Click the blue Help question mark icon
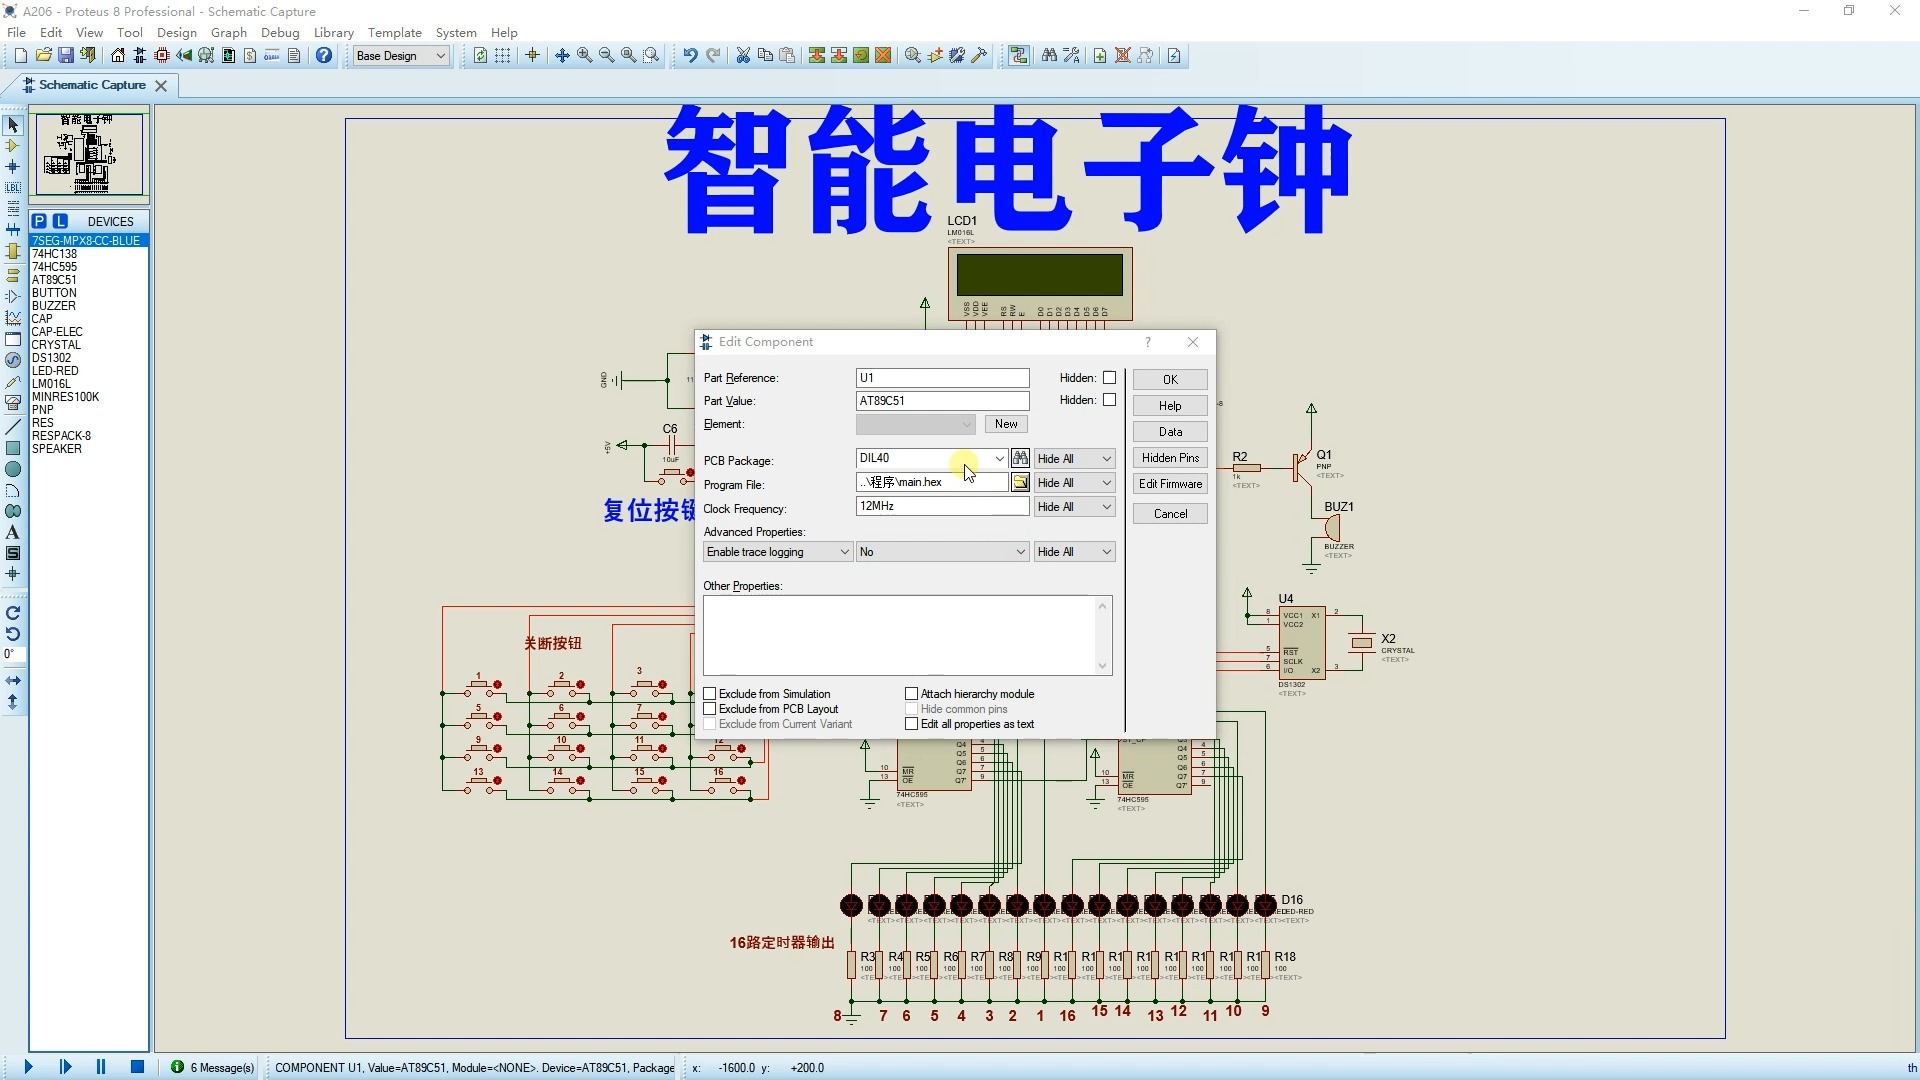 click(323, 56)
